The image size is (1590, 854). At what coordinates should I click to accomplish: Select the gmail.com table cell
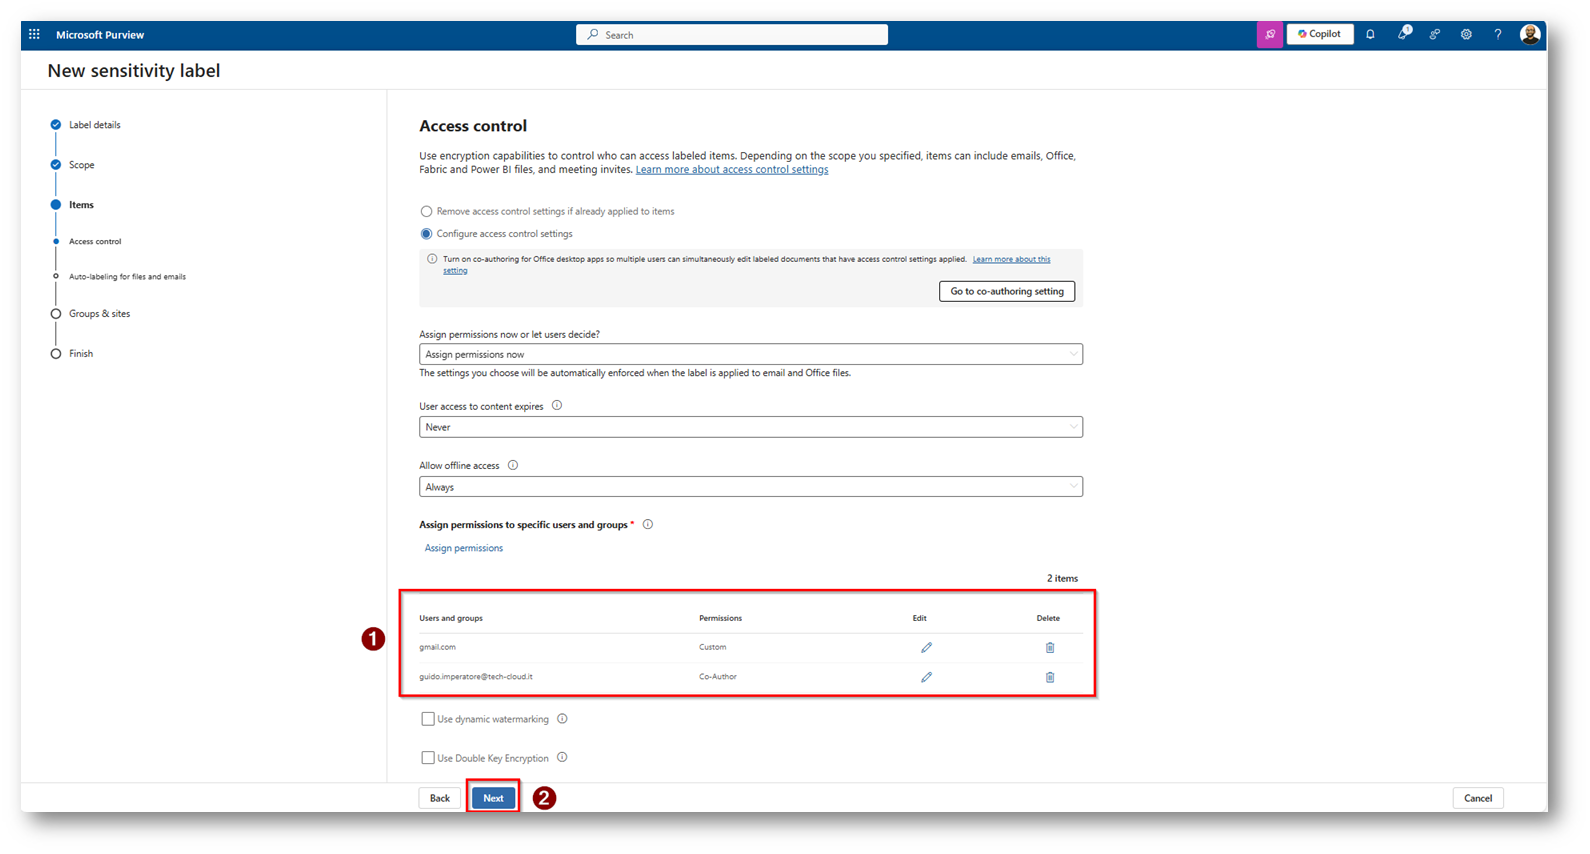[x=437, y=647]
